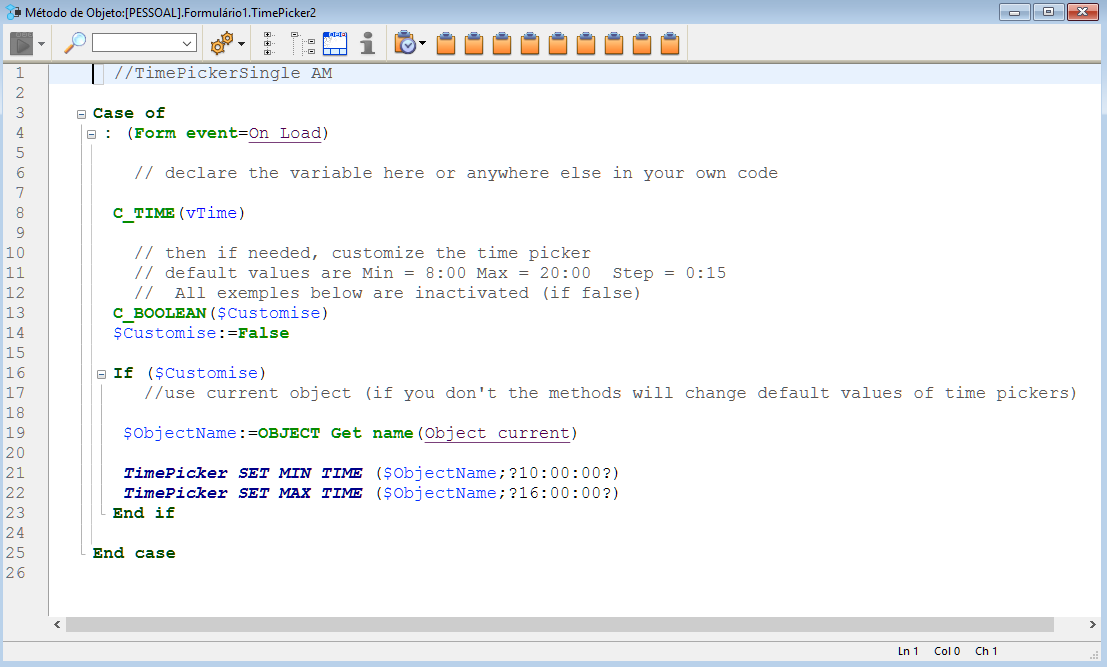Viewport: 1107px width, 667px height.
Task: Open the search combo box dropdown arrow
Action: (x=187, y=43)
